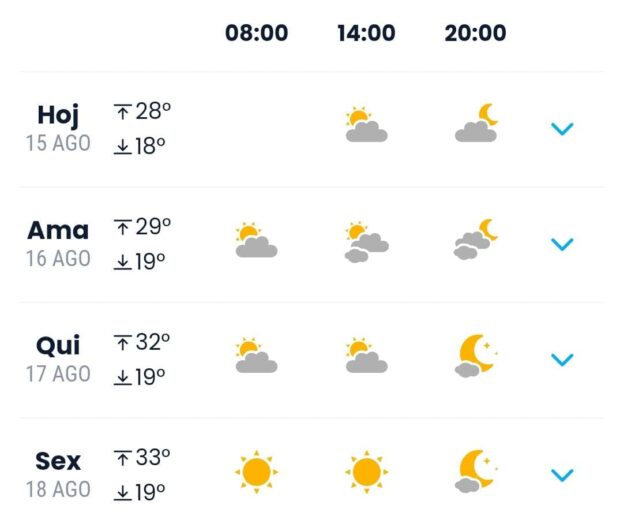Viewport: 620px width, 531px height.
Task: Open the Hoj day label
Action: tap(58, 115)
